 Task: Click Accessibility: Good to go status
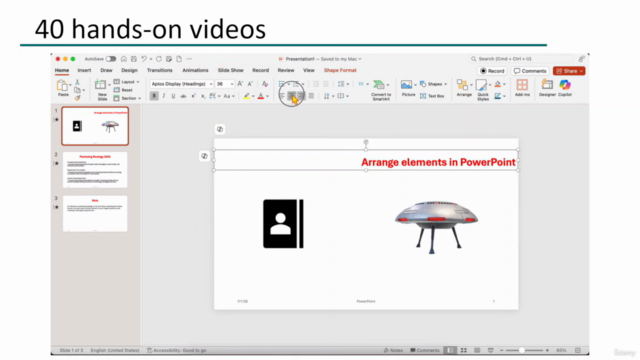pyautogui.click(x=176, y=350)
